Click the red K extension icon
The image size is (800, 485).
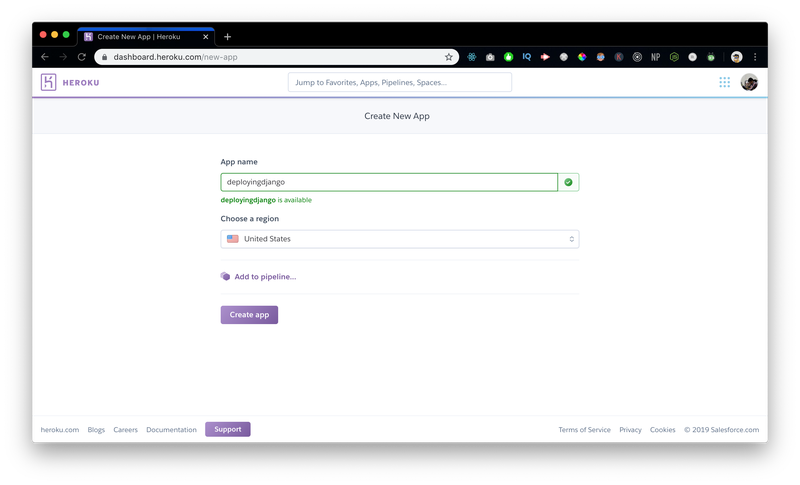619,57
